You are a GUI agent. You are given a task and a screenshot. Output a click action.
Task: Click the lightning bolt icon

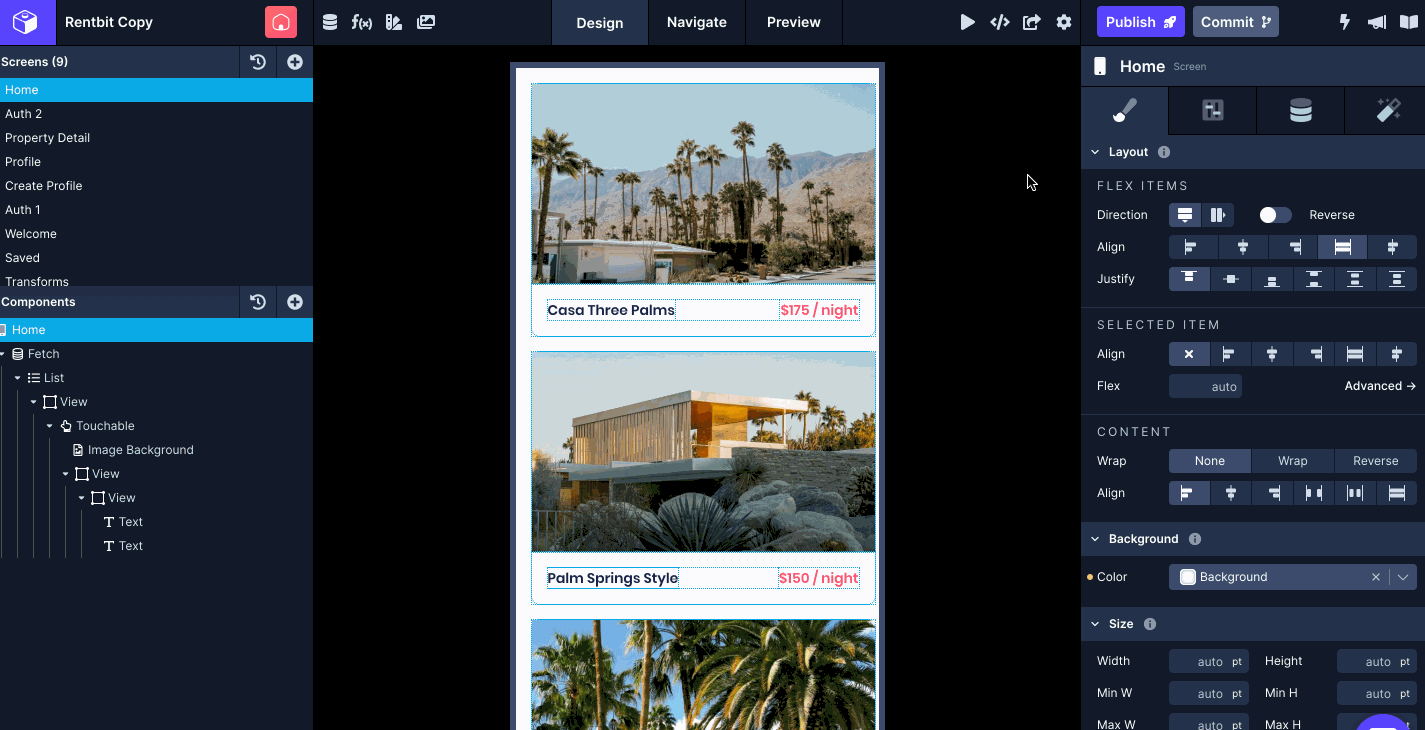[1345, 22]
